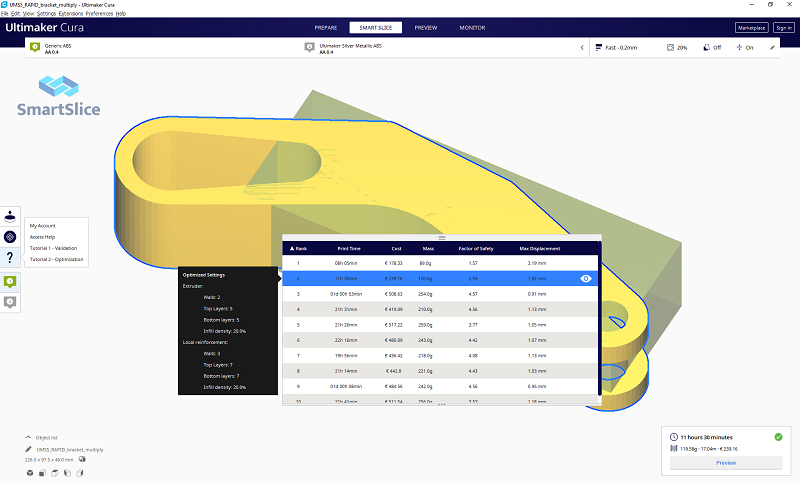Sort by Mass column header
The height and width of the screenshot is (483, 800).
[428, 248]
